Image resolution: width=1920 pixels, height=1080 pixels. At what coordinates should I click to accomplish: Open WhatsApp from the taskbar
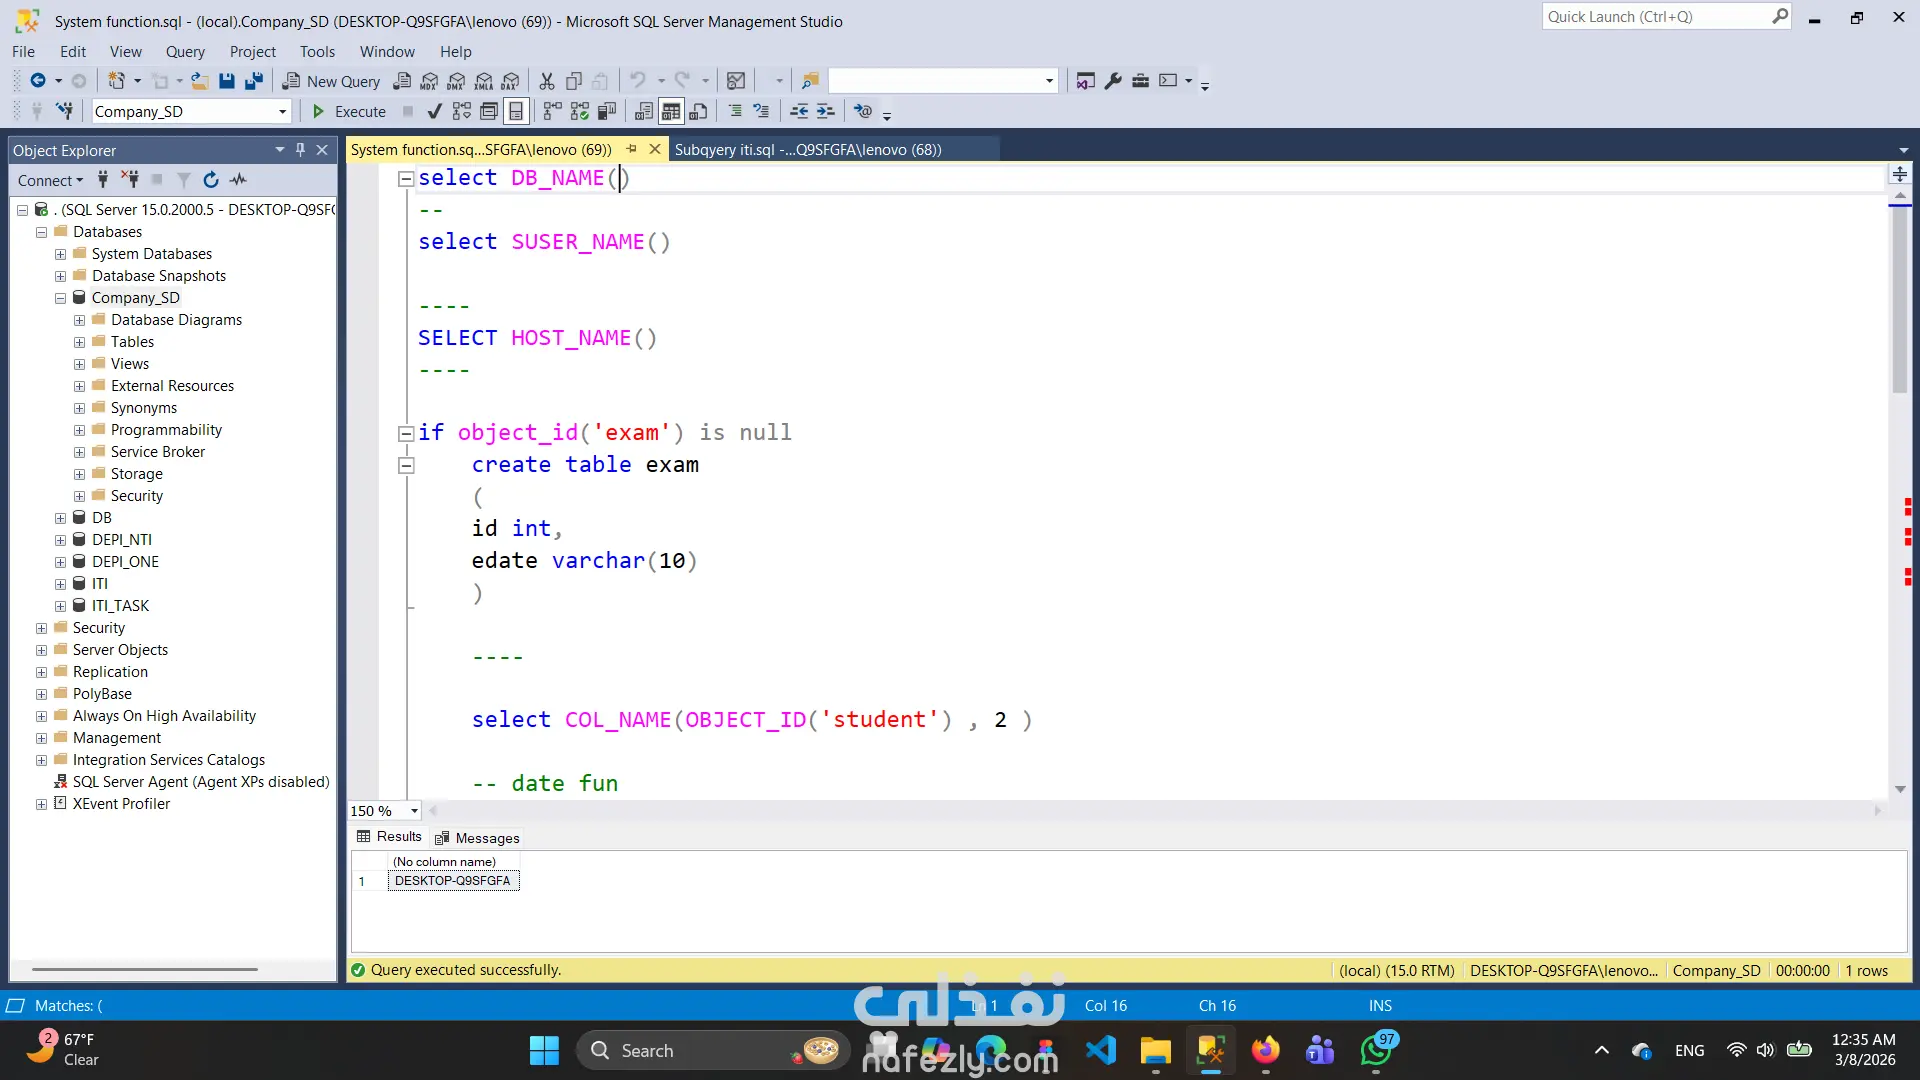[x=1376, y=1051]
